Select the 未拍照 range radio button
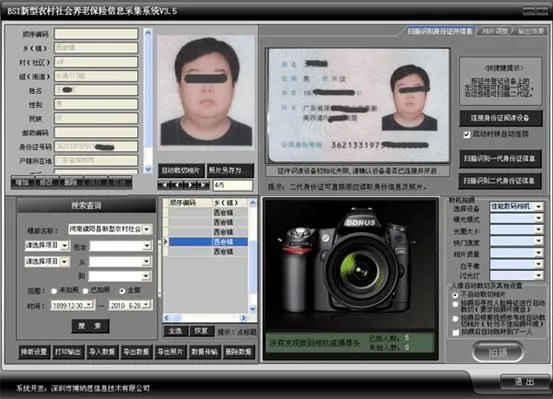Screen dimensions: 553x399 (54, 291)
